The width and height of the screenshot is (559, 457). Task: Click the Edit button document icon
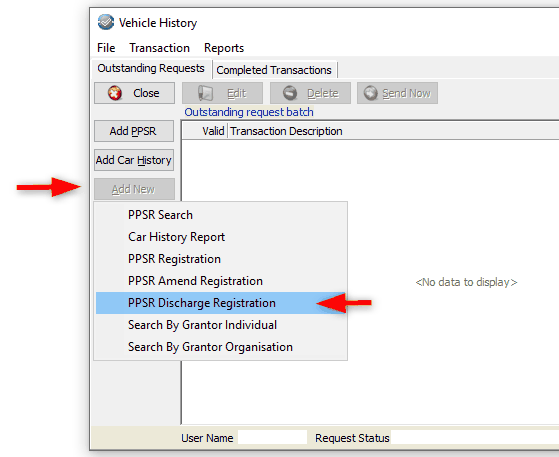[205, 93]
